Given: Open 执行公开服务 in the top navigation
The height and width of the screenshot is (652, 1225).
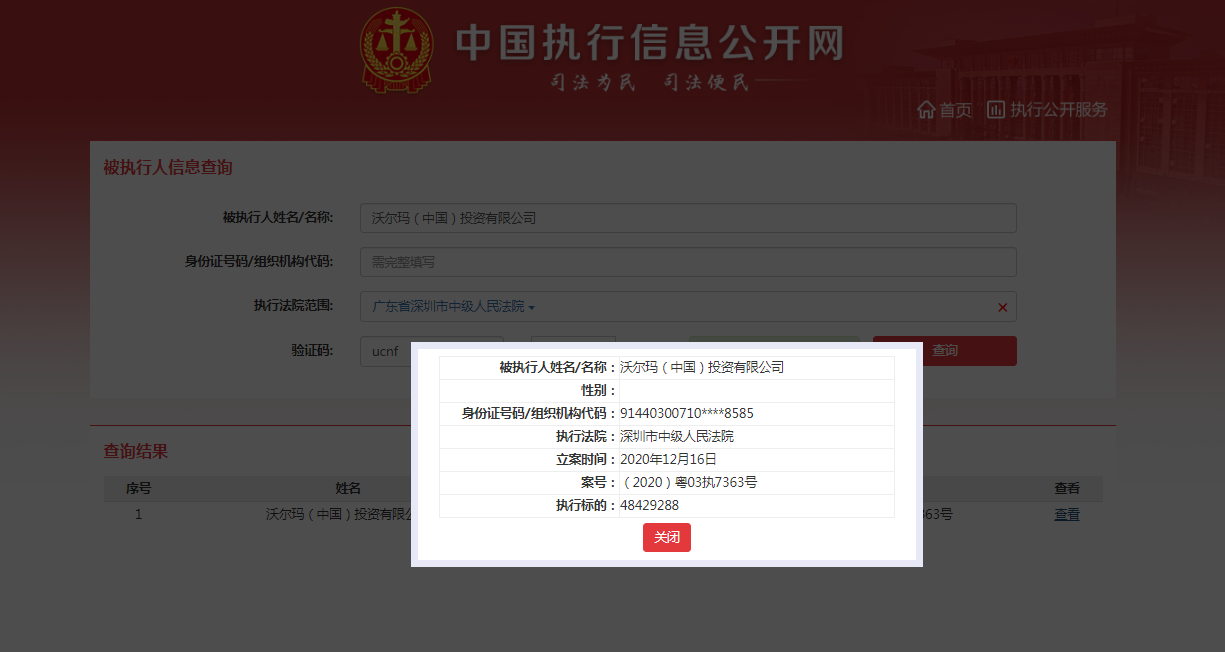Looking at the screenshot, I should coord(1047,110).
